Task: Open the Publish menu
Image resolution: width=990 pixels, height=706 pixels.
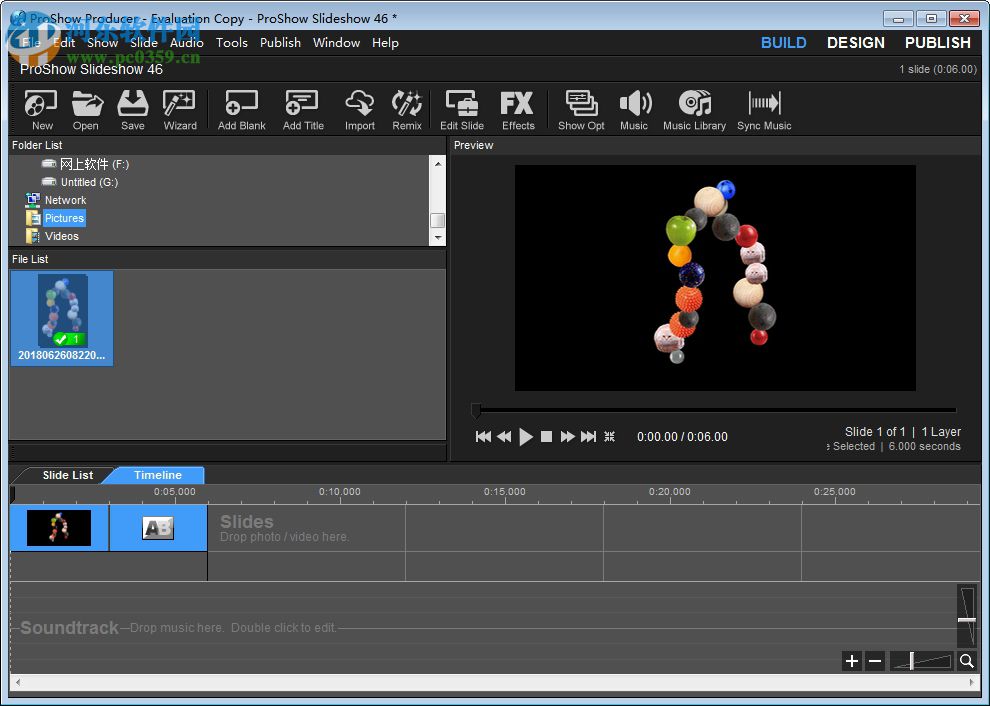Action: coord(280,42)
